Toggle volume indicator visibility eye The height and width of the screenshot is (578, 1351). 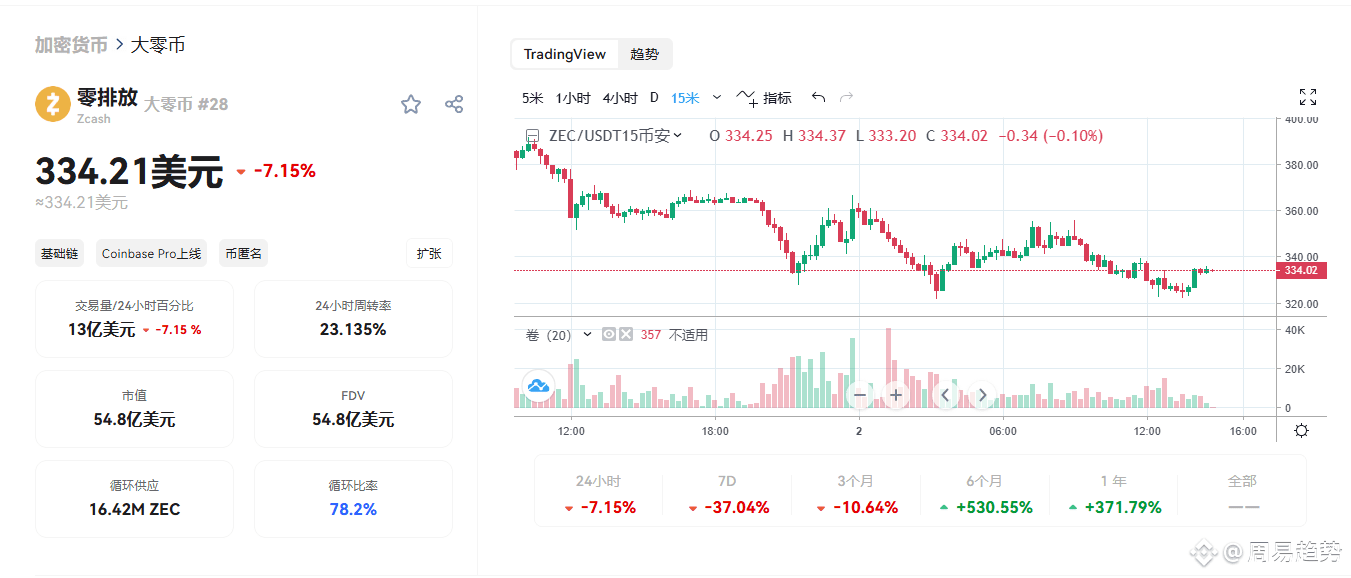click(608, 335)
